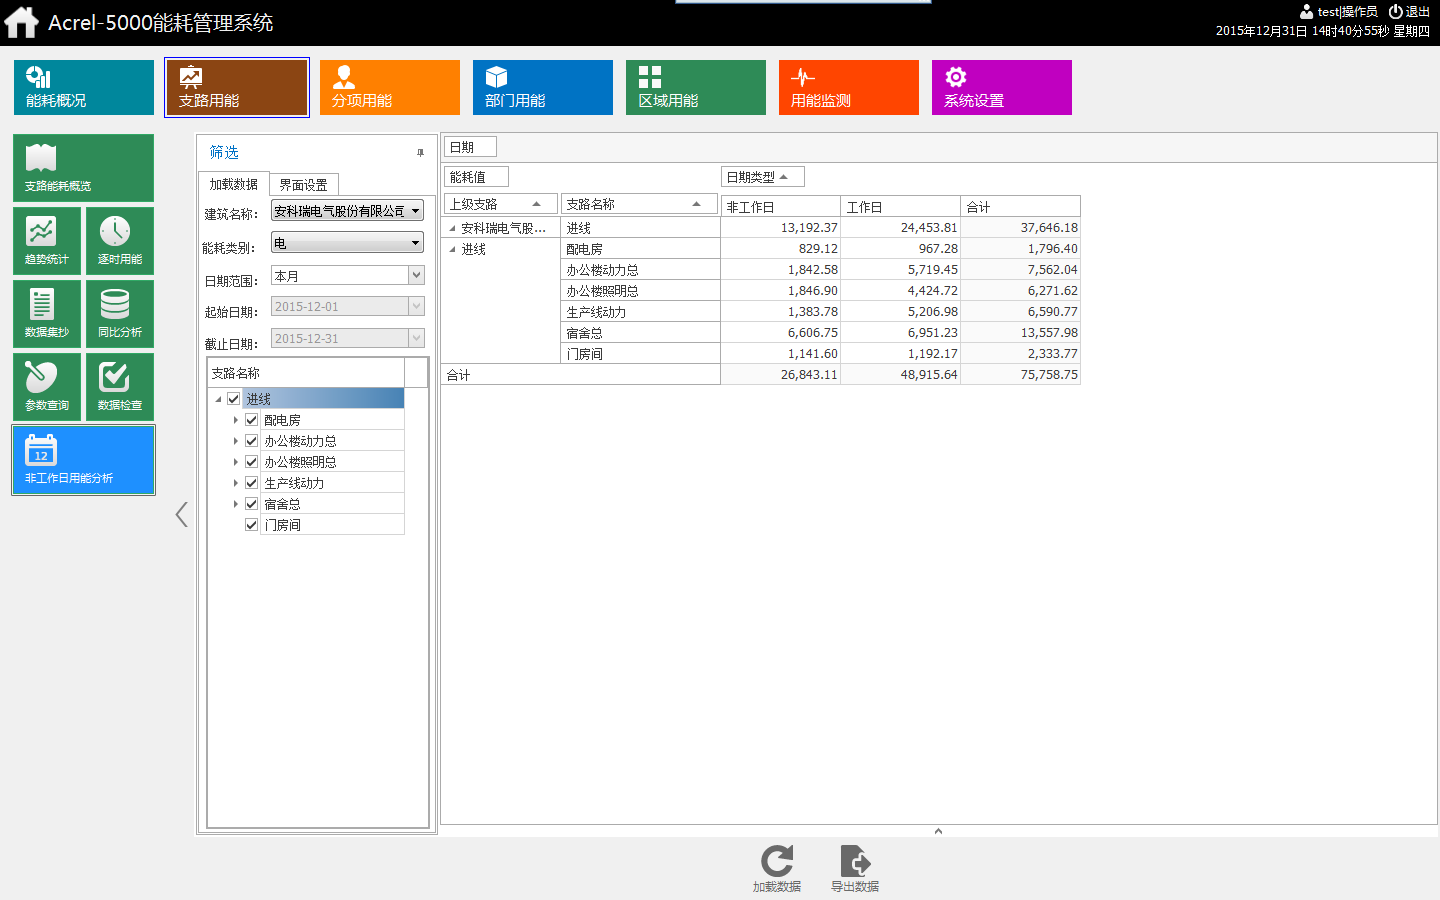
Task: Open the 数据检查 data check tile
Action: click(x=120, y=386)
